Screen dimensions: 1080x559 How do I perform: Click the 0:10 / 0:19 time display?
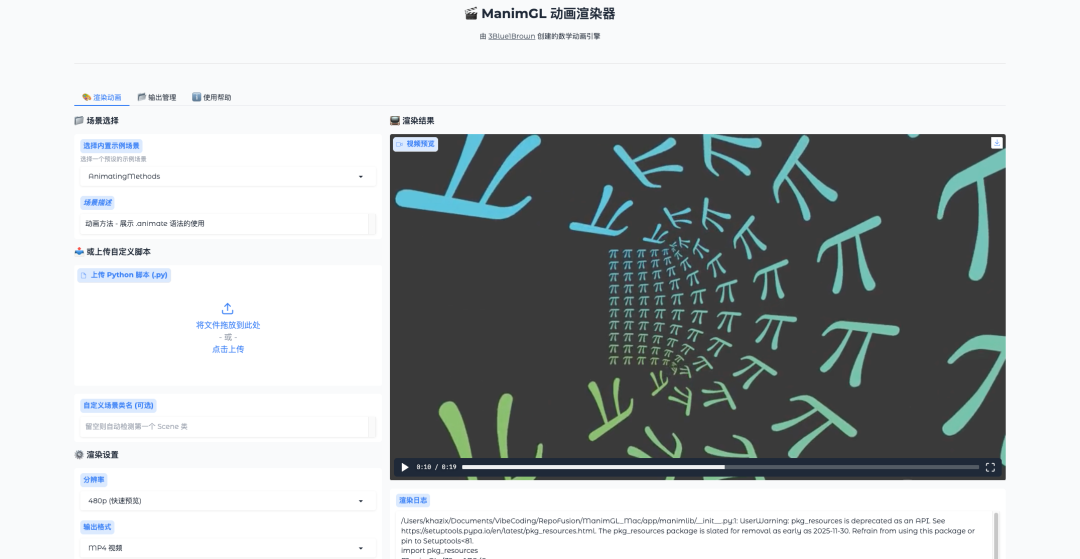436,467
